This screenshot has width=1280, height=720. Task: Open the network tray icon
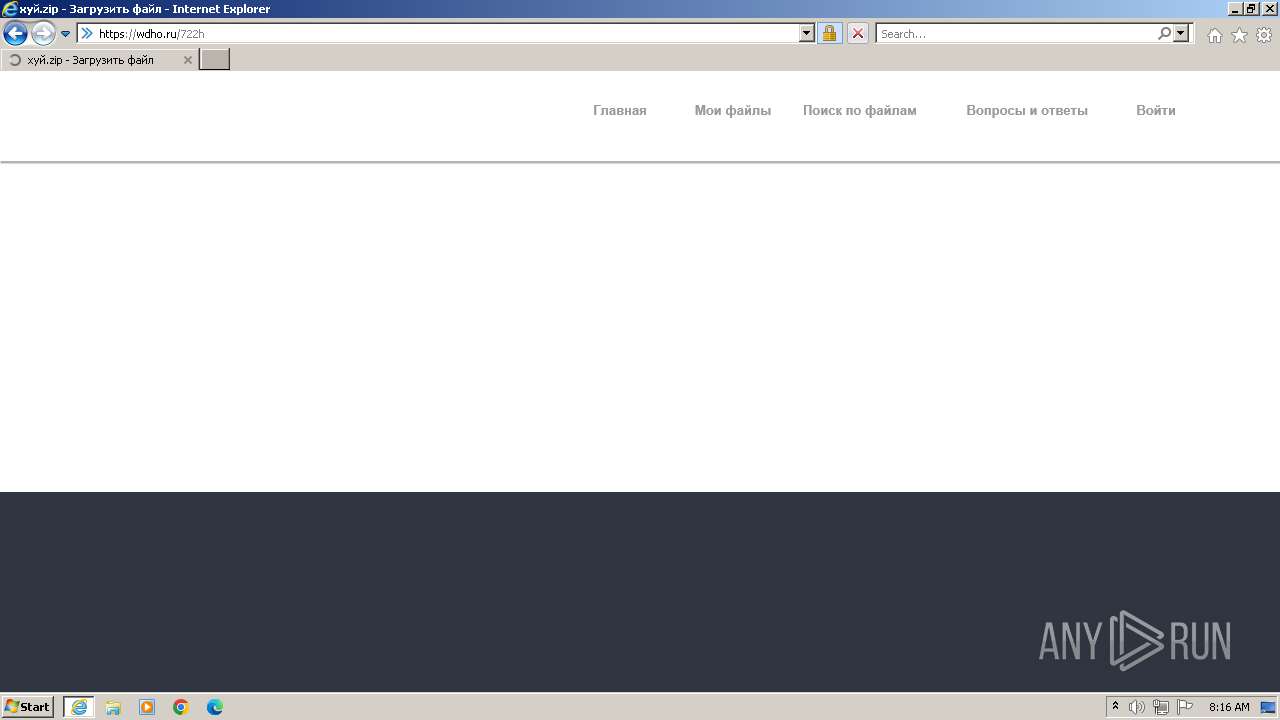[x=1161, y=707]
